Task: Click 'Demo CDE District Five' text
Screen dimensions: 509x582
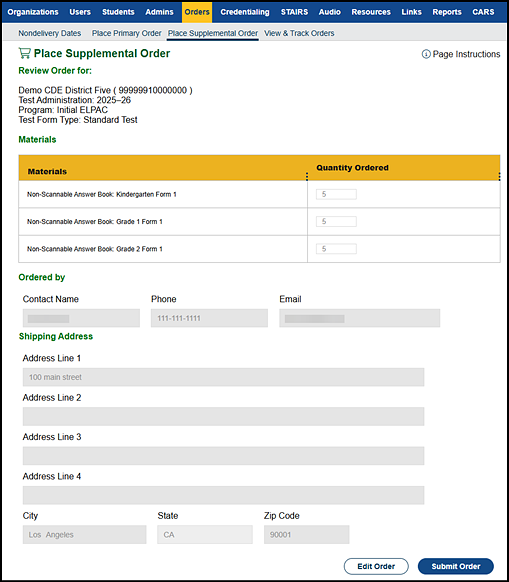Action: point(65,90)
